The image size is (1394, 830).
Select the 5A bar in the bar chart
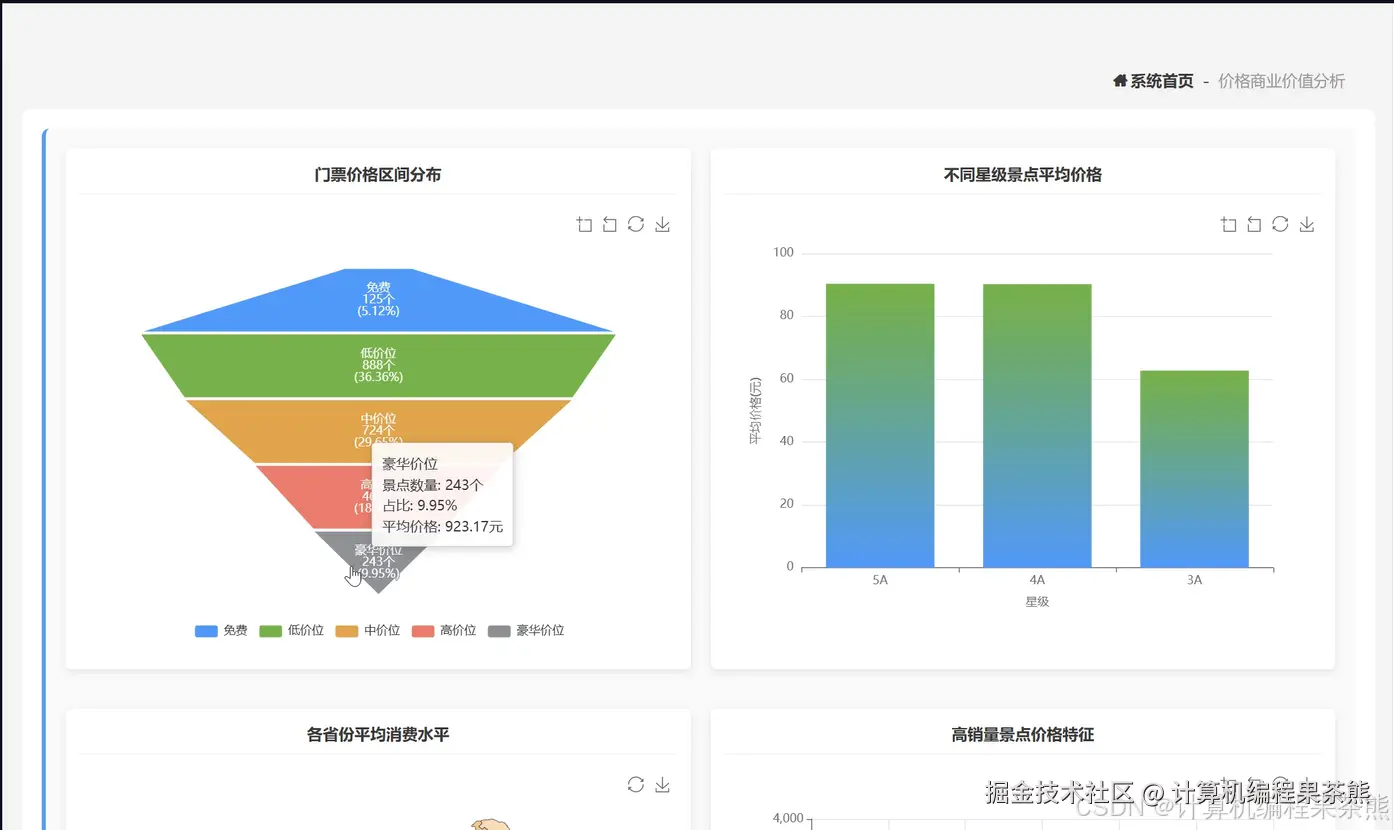pyautogui.click(x=879, y=425)
